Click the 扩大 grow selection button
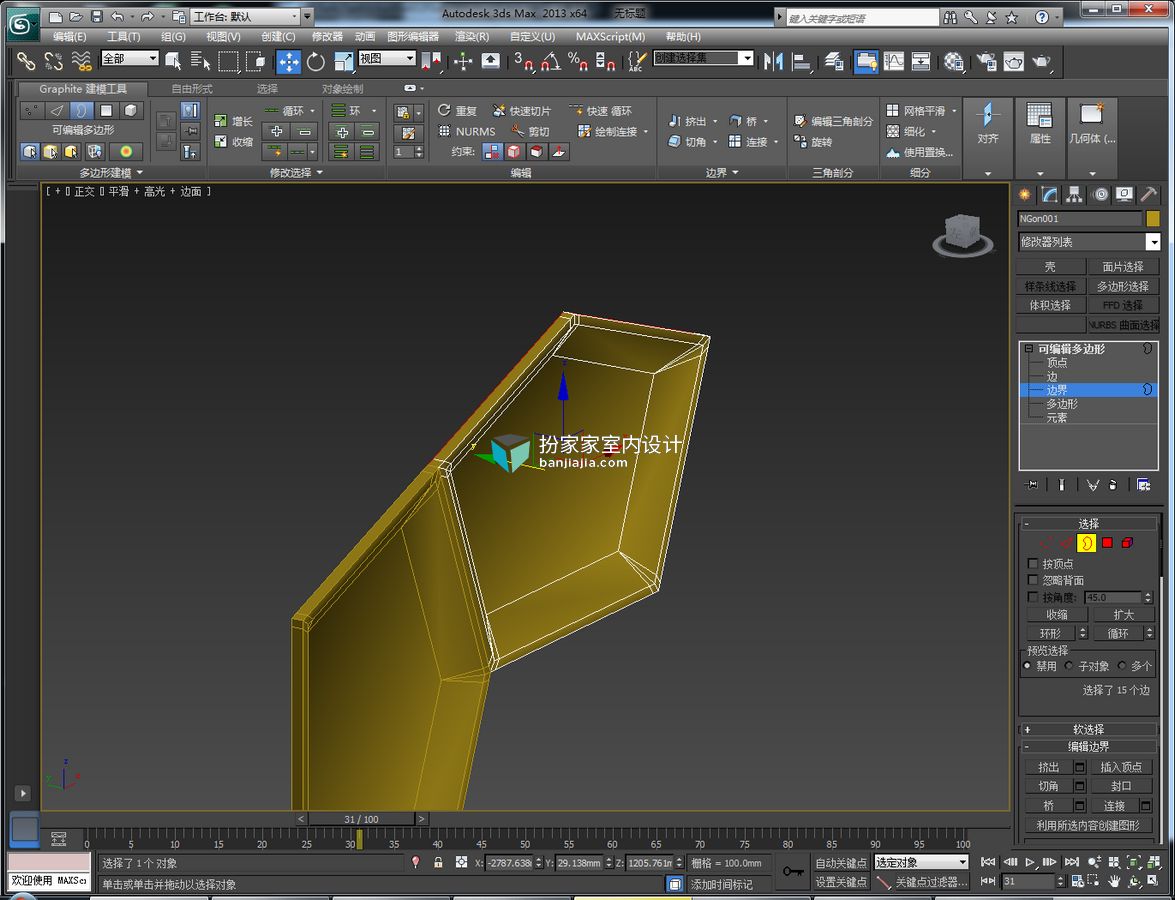1175x900 pixels. pos(1123,614)
